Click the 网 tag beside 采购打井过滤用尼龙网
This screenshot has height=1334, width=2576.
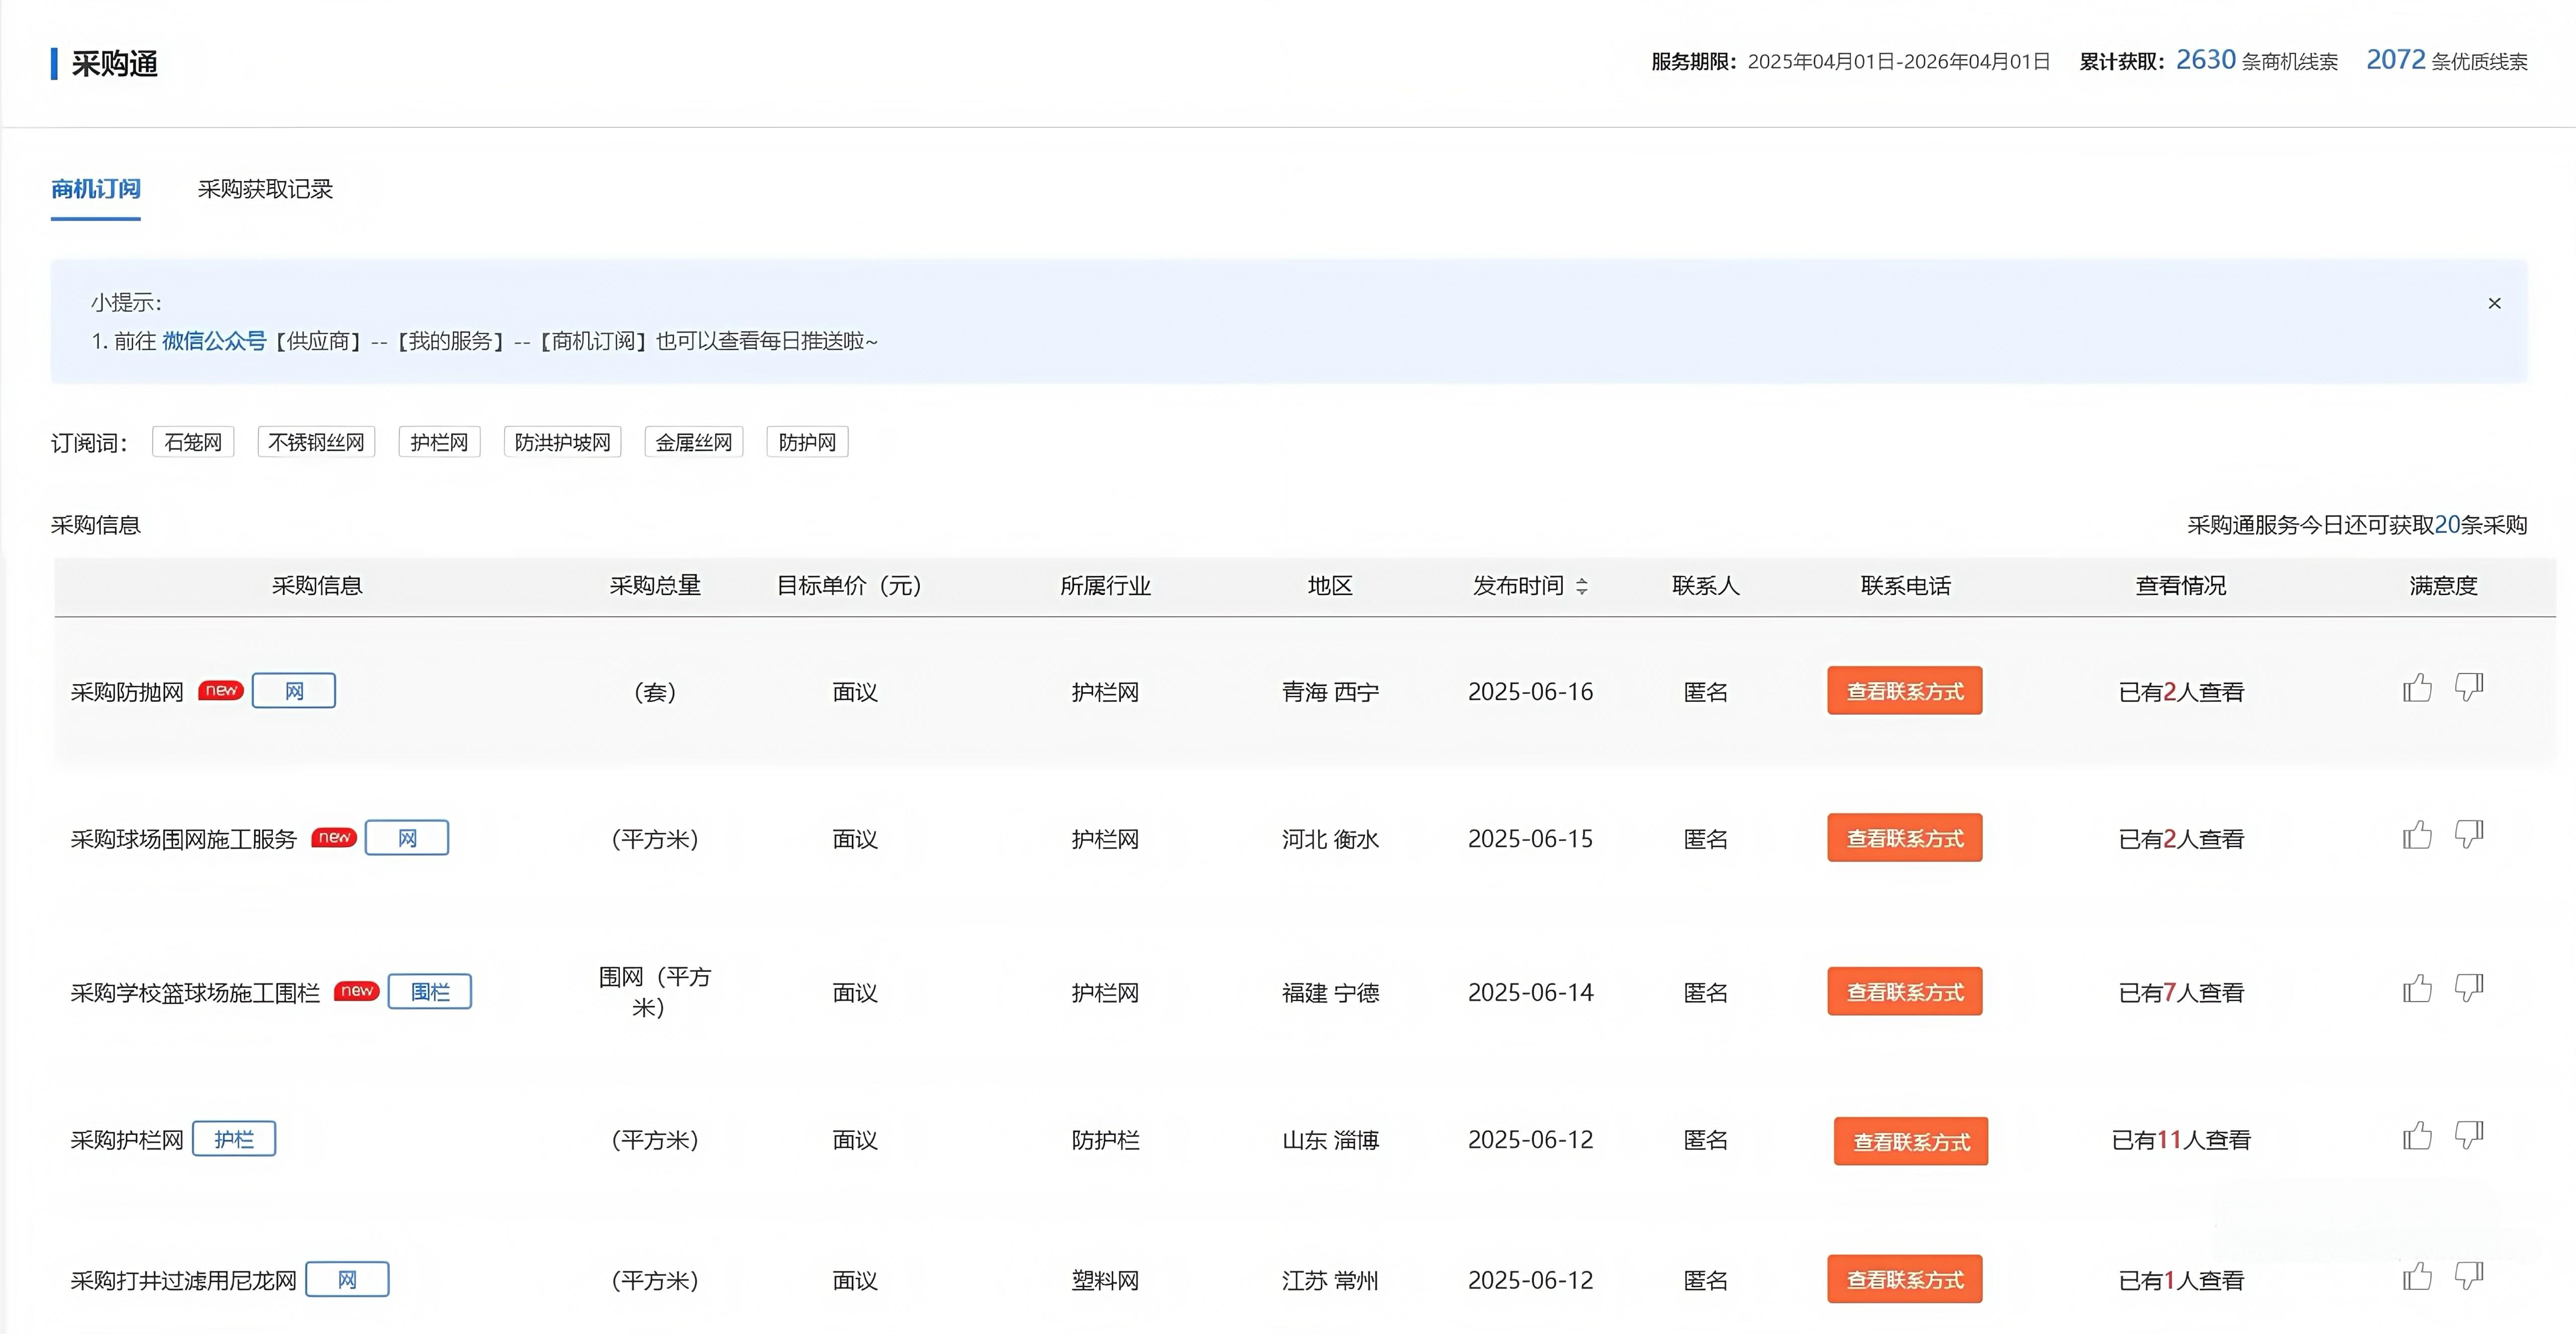pos(347,1280)
